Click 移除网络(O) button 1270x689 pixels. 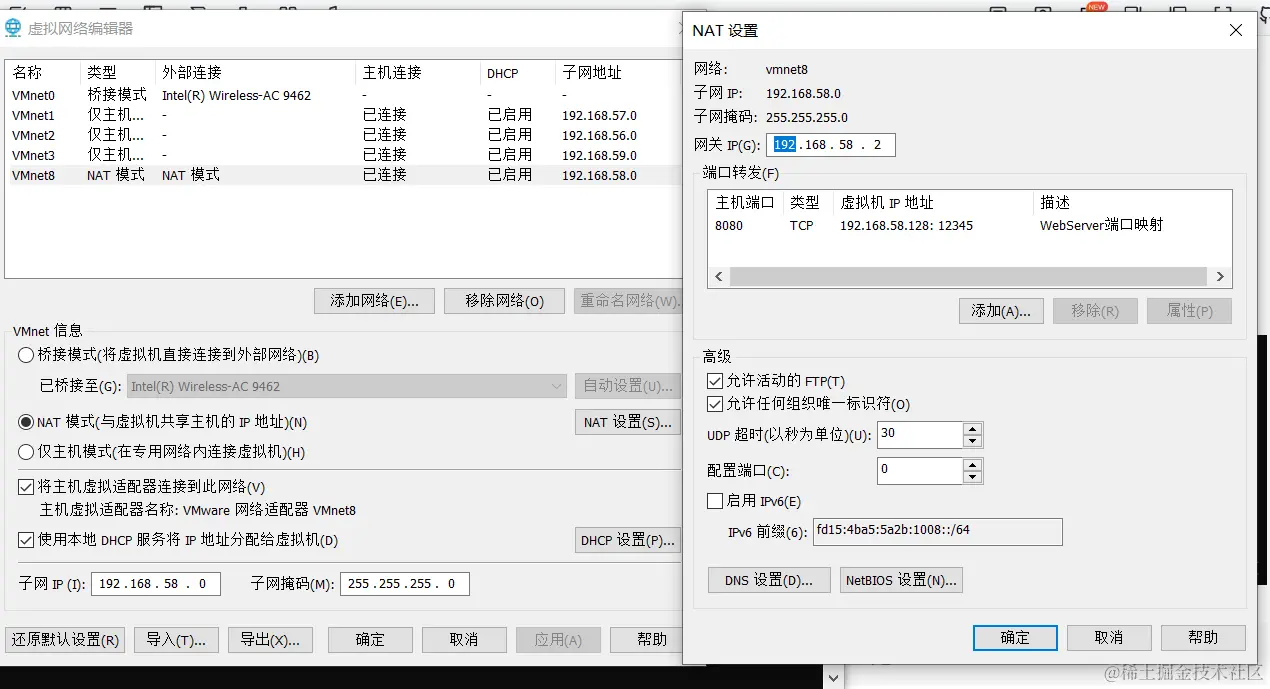(x=505, y=301)
